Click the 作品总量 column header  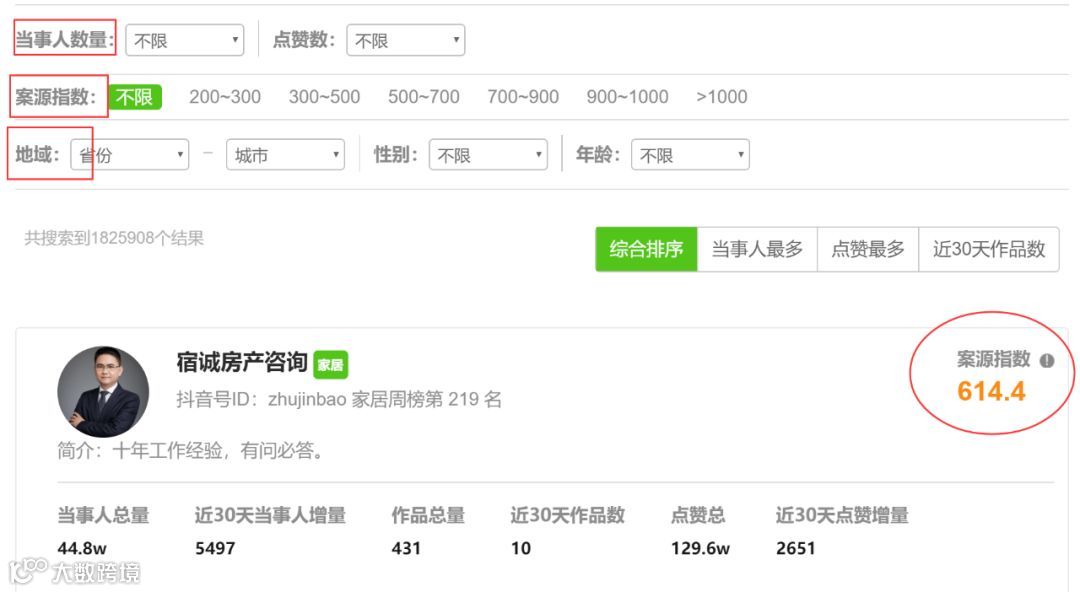point(428,516)
